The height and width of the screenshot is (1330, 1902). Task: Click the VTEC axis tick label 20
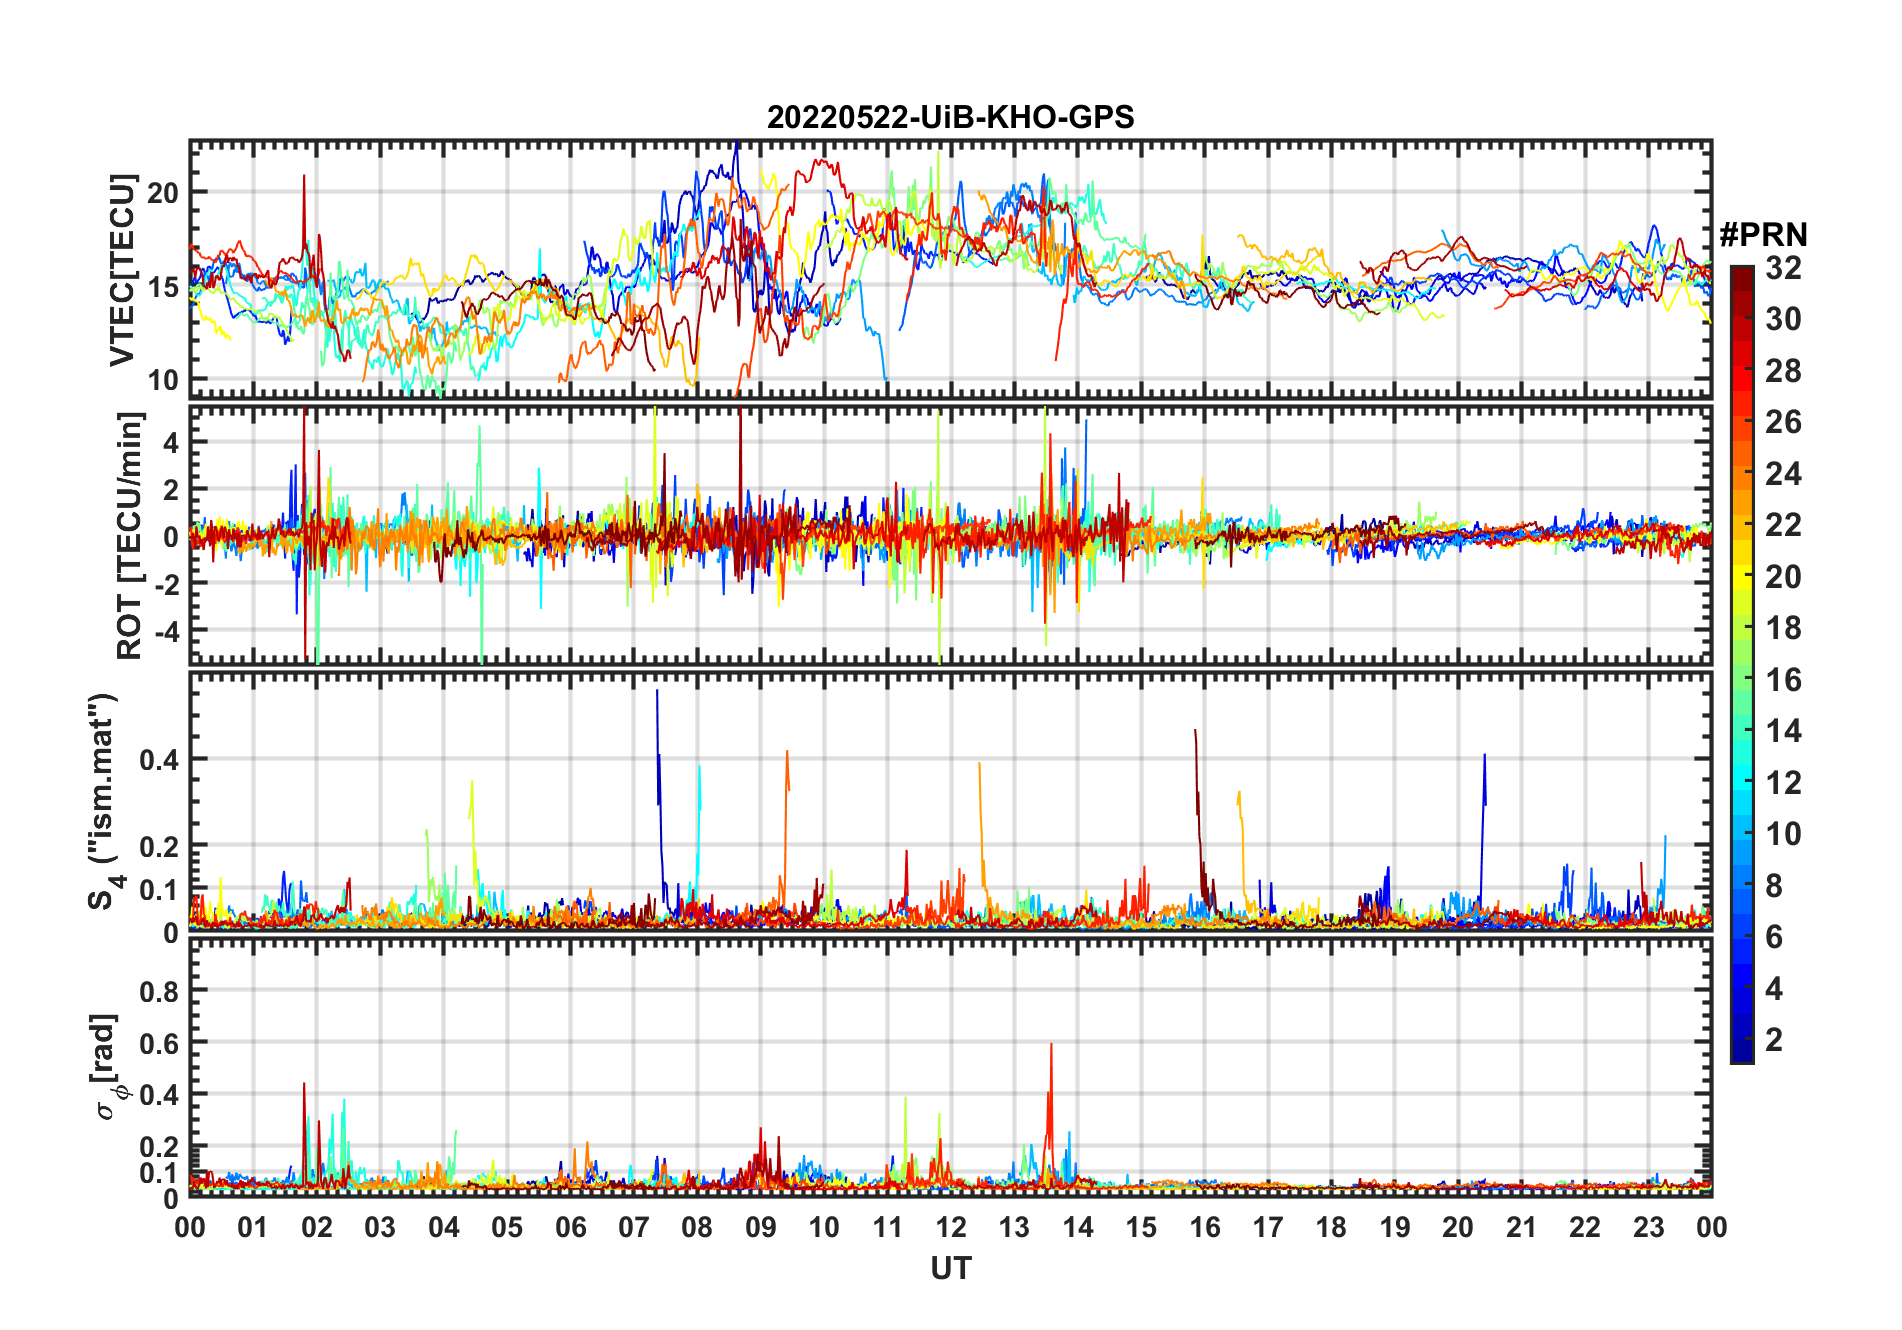click(164, 193)
